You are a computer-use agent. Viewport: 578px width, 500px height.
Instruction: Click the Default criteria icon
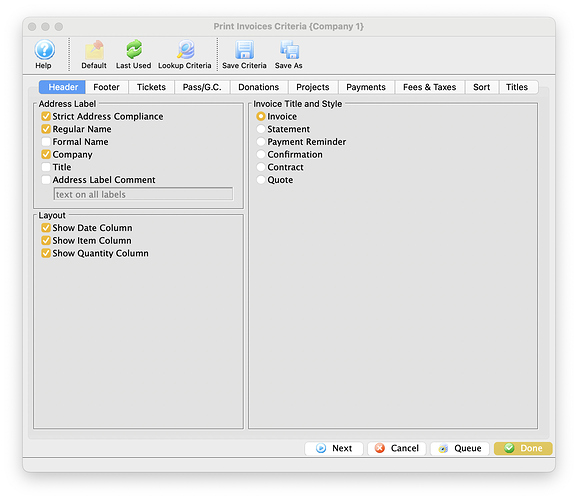(x=94, y=50)
